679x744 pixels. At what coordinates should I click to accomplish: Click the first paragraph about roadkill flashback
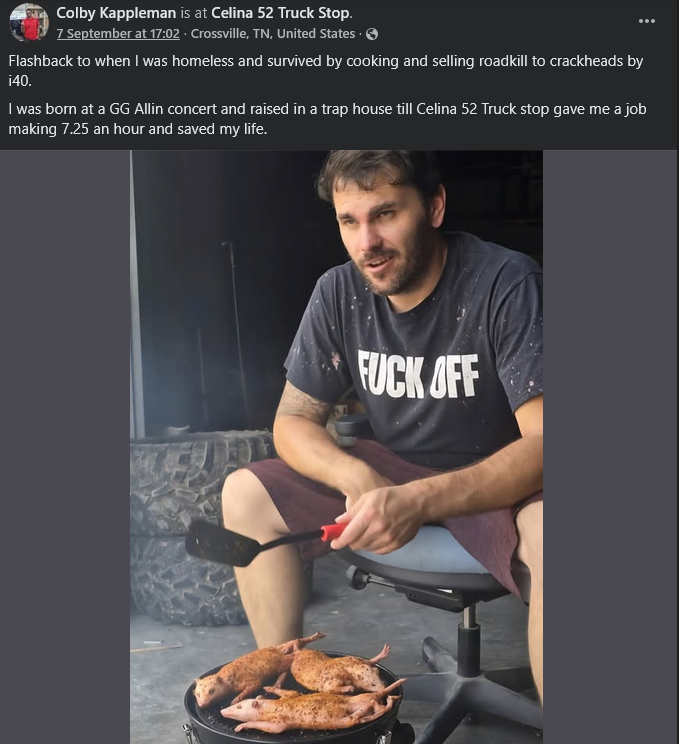click(x=326, y=71)
